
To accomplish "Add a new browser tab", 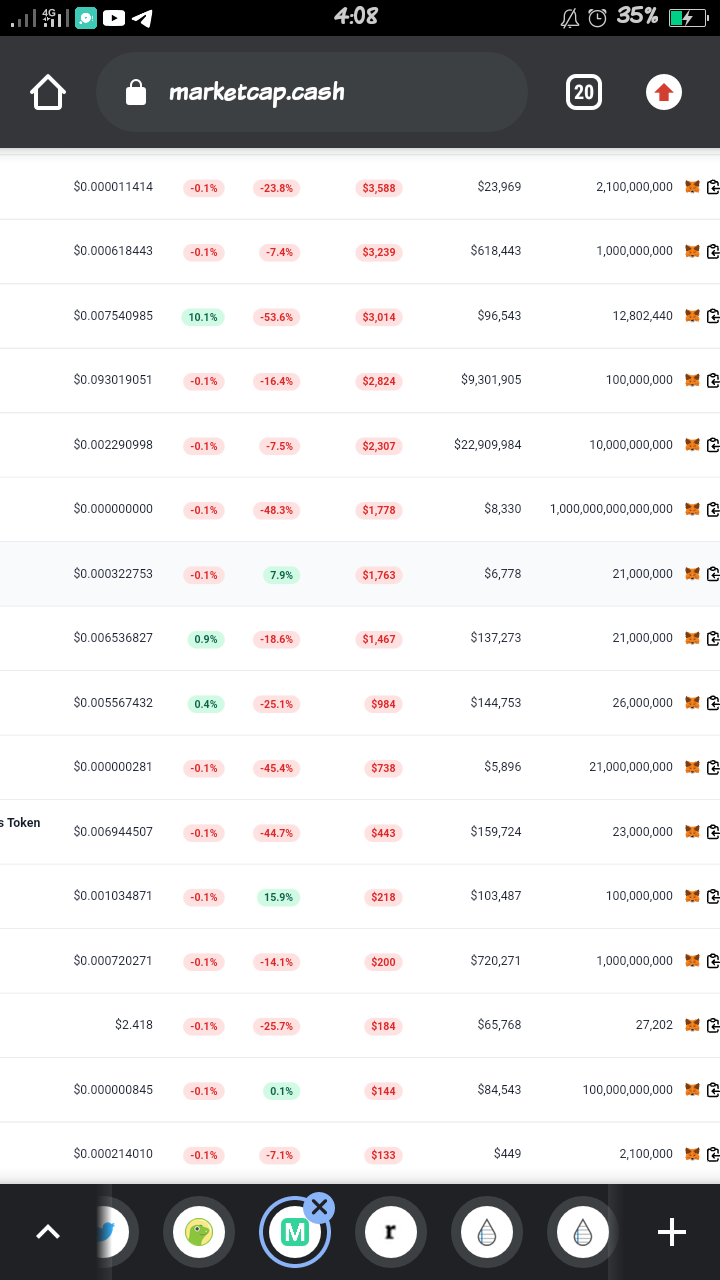I will 672,1232.
